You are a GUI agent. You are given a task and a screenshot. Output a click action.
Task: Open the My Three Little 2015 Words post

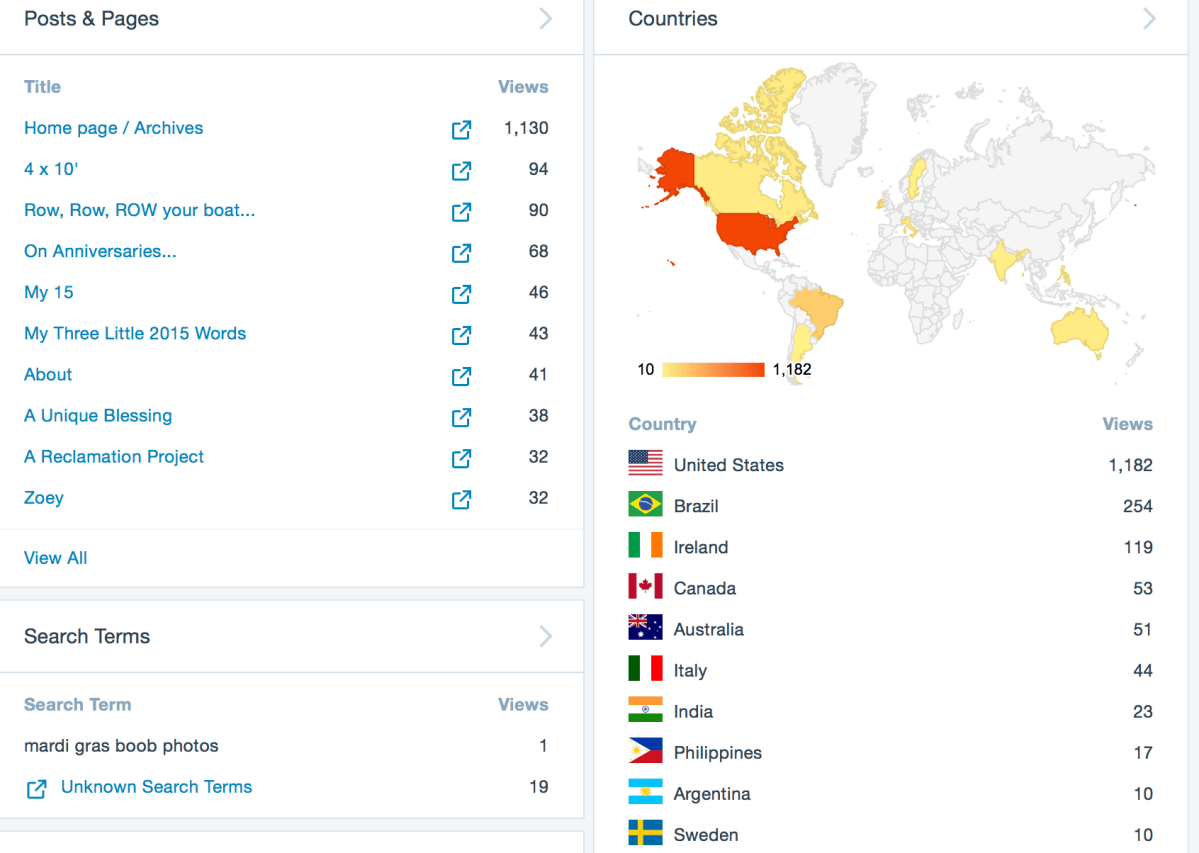[x=135, y=334]
